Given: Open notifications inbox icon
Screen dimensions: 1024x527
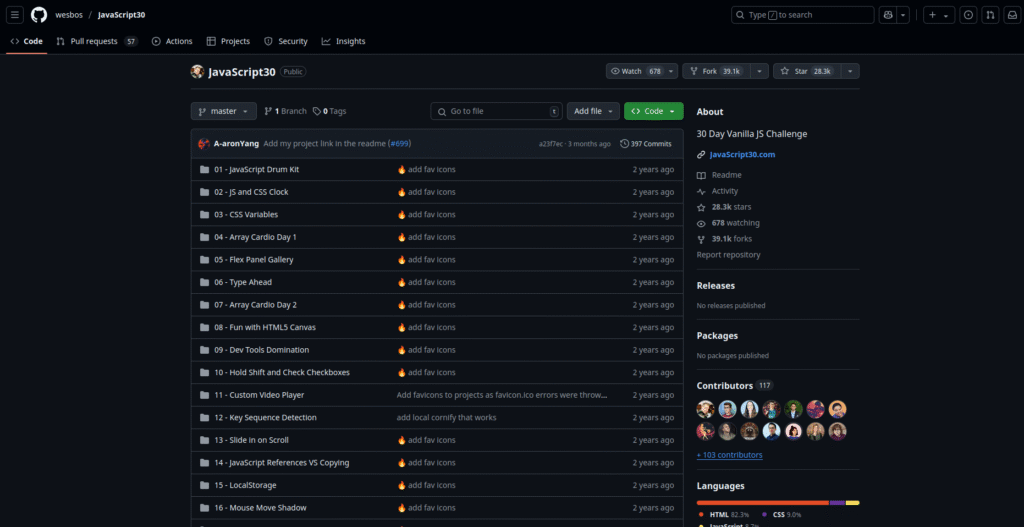Looking at the screenshot, I should (x=1011, y=15).
